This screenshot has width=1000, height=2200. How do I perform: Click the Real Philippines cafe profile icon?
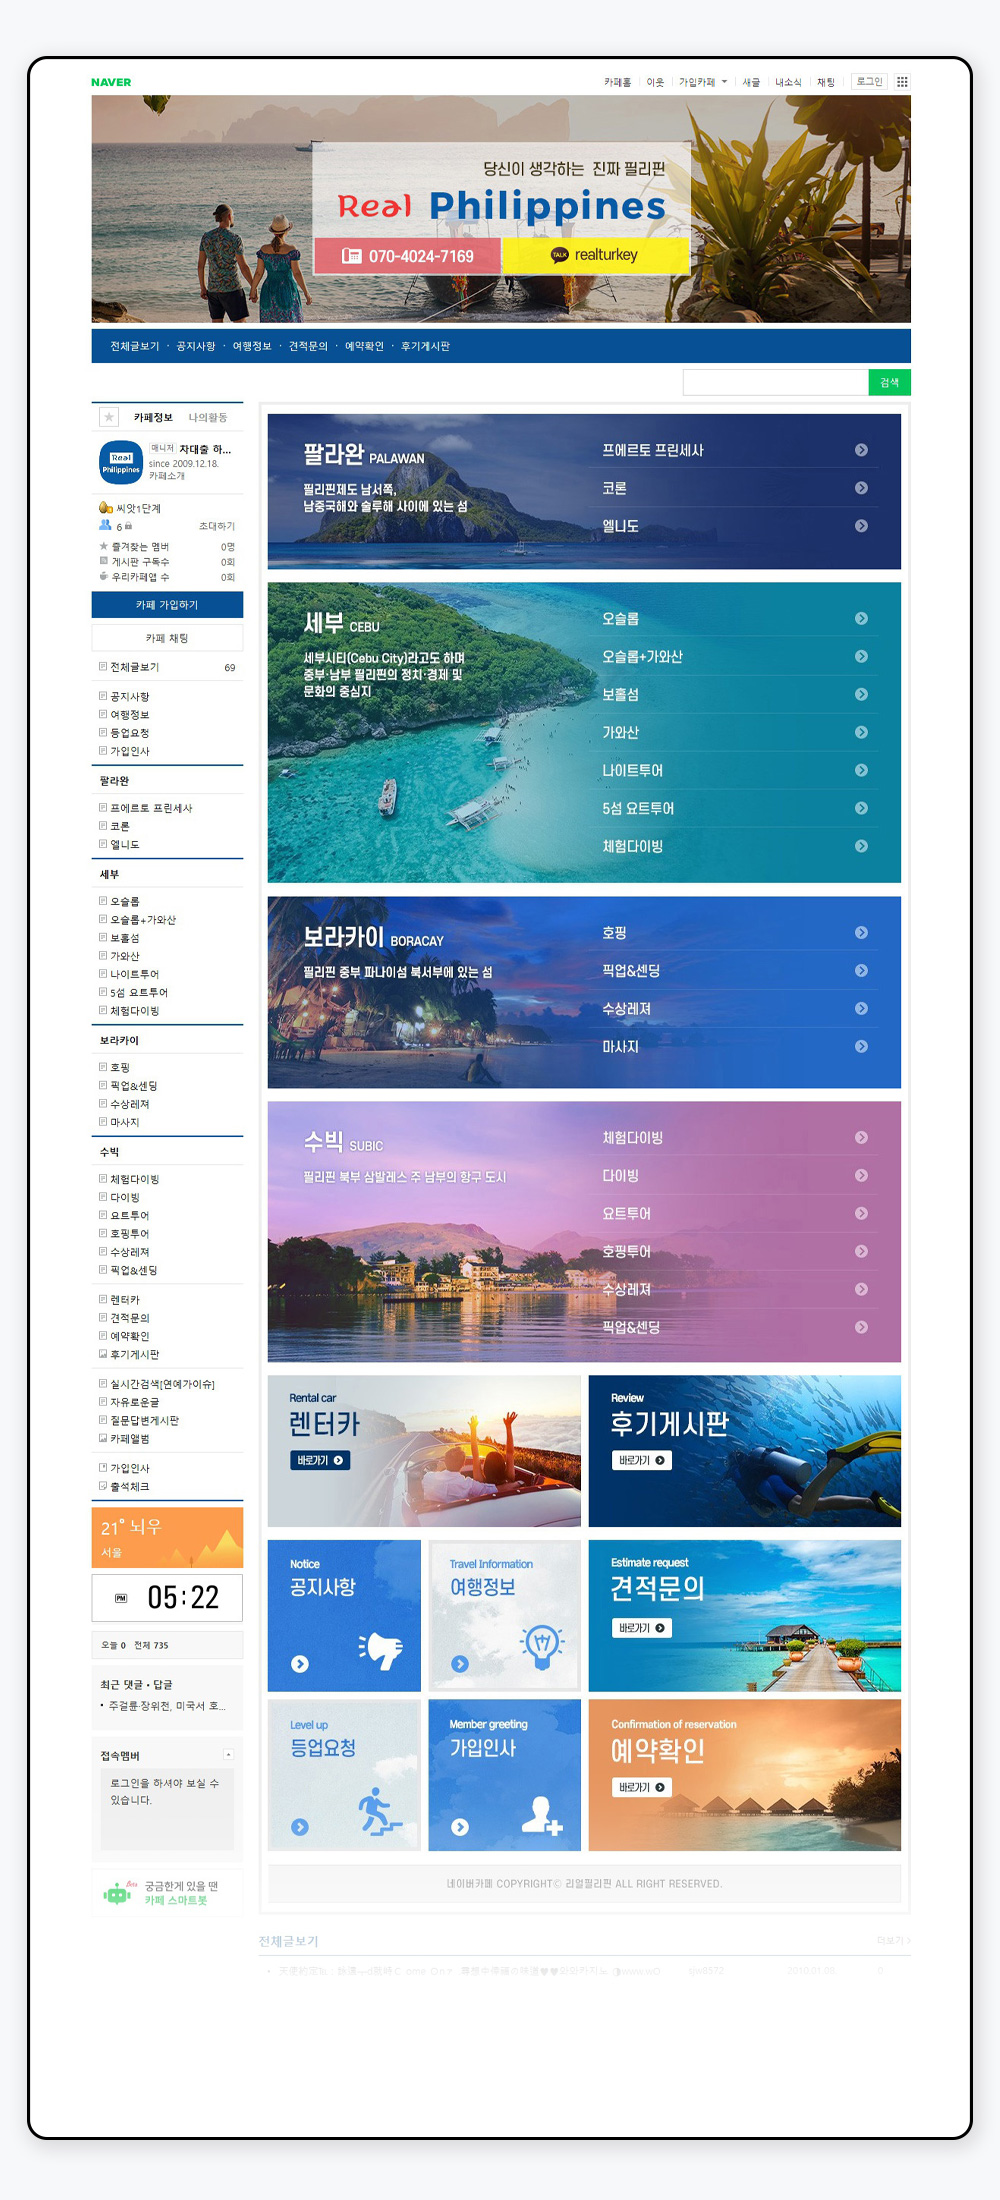click(x=121, y=462)
